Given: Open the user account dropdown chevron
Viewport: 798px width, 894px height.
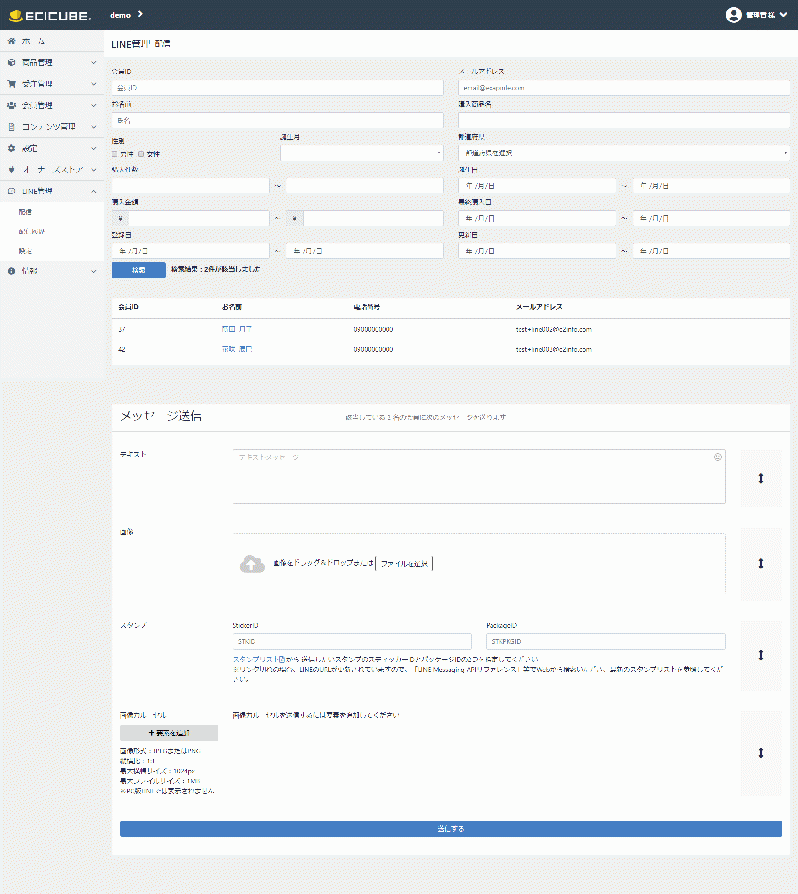Looking at the screenshot, I should tap(783, 15).
